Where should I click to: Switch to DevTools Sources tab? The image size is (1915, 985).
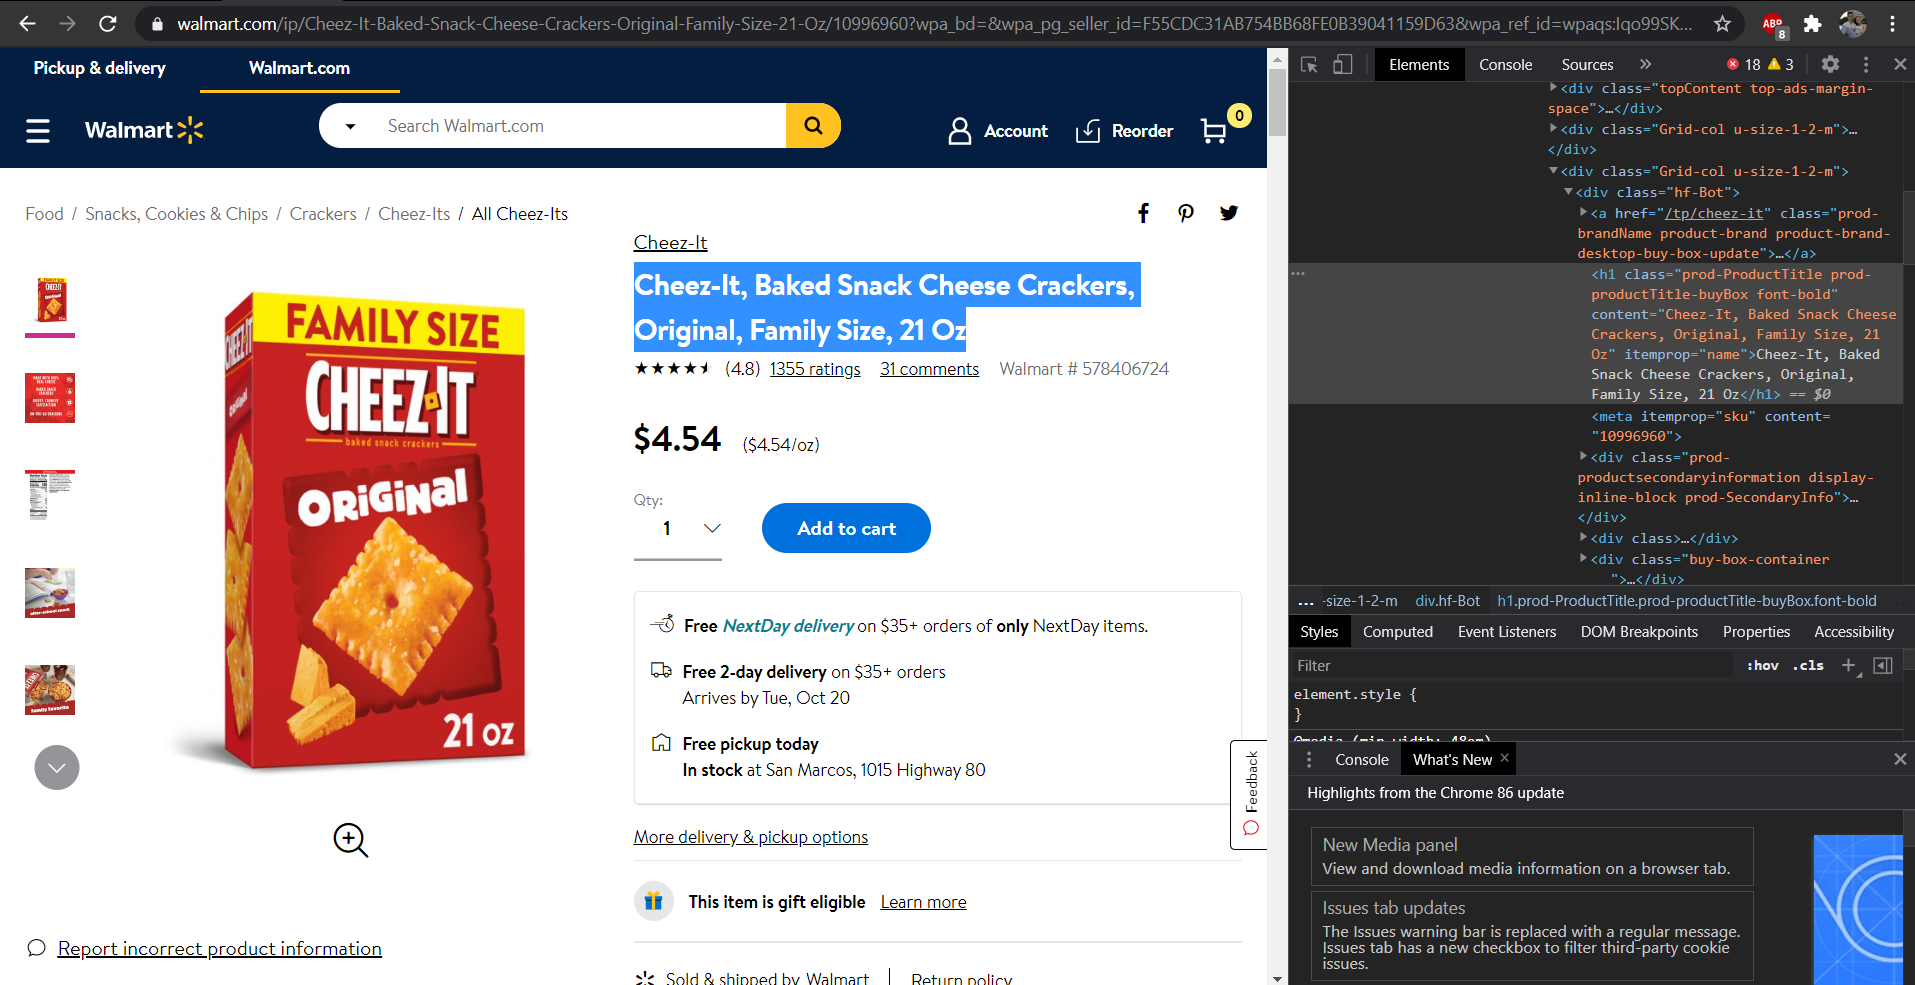pyautogui.click(x=1587, y=64)
